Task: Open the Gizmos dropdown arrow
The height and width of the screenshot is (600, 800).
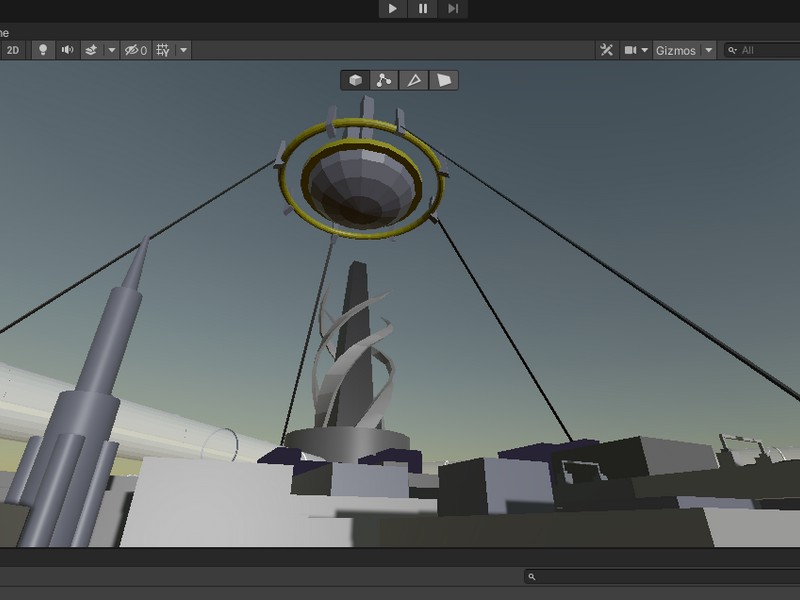Action: coord(708,49)
